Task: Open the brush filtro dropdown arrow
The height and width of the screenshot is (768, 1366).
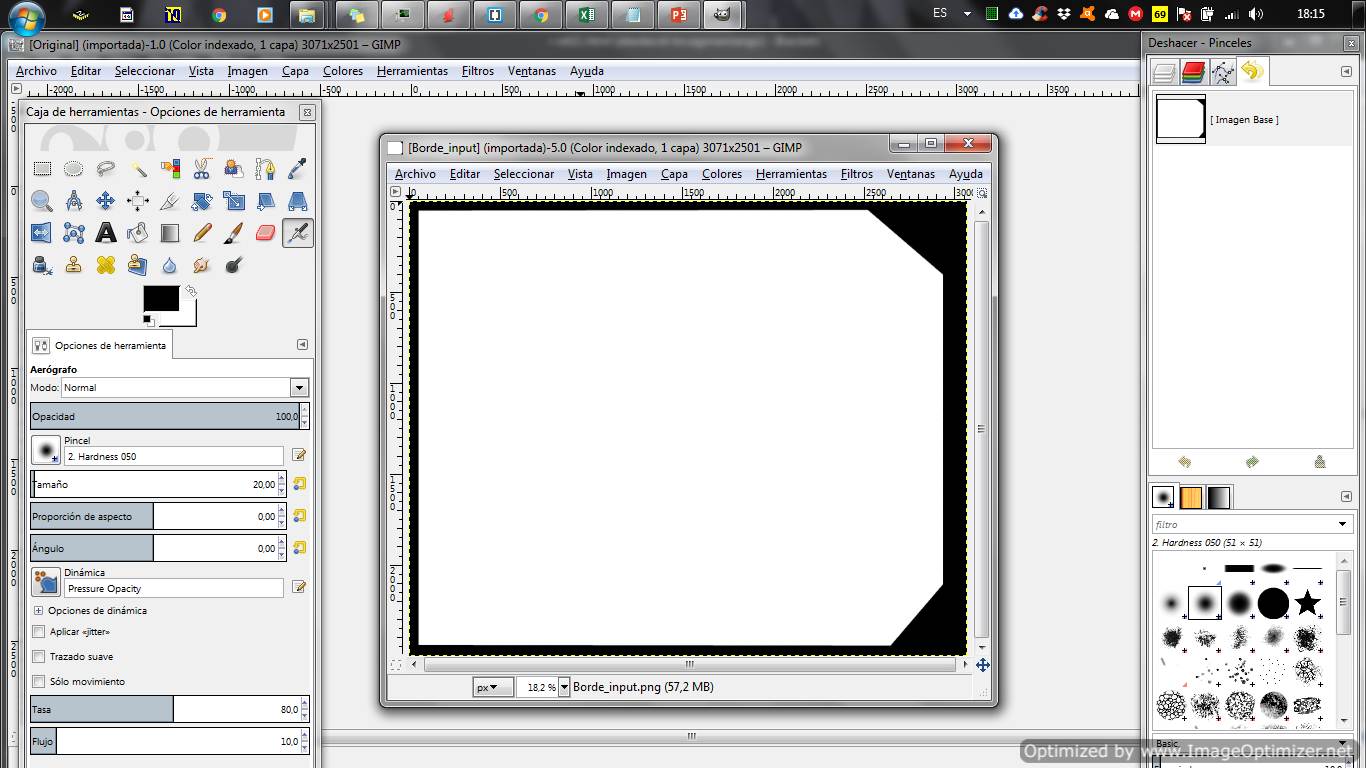Action: click(1343, 524)
